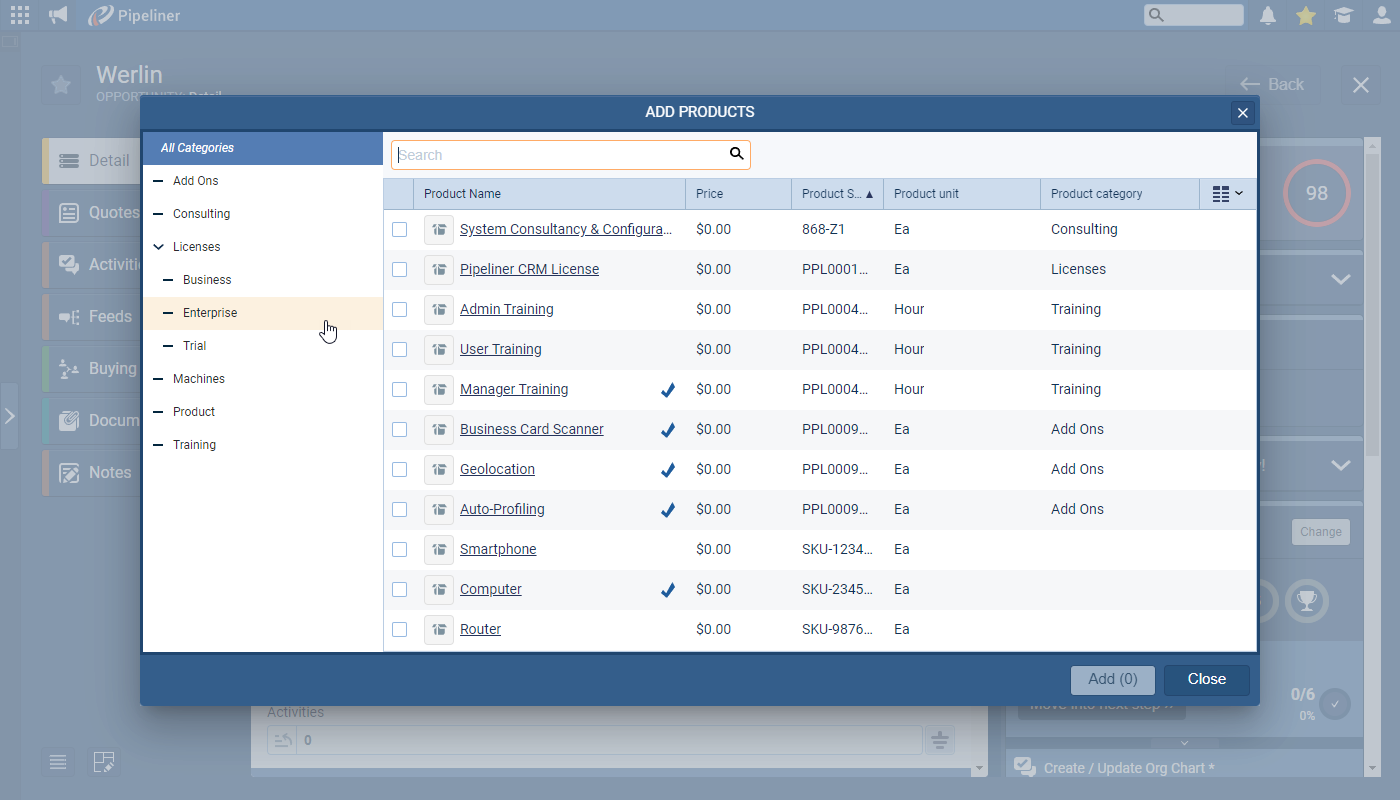Open the app grid launcher icon
The height and width of the screenshot is (800, 1400).
coord(20,15)
